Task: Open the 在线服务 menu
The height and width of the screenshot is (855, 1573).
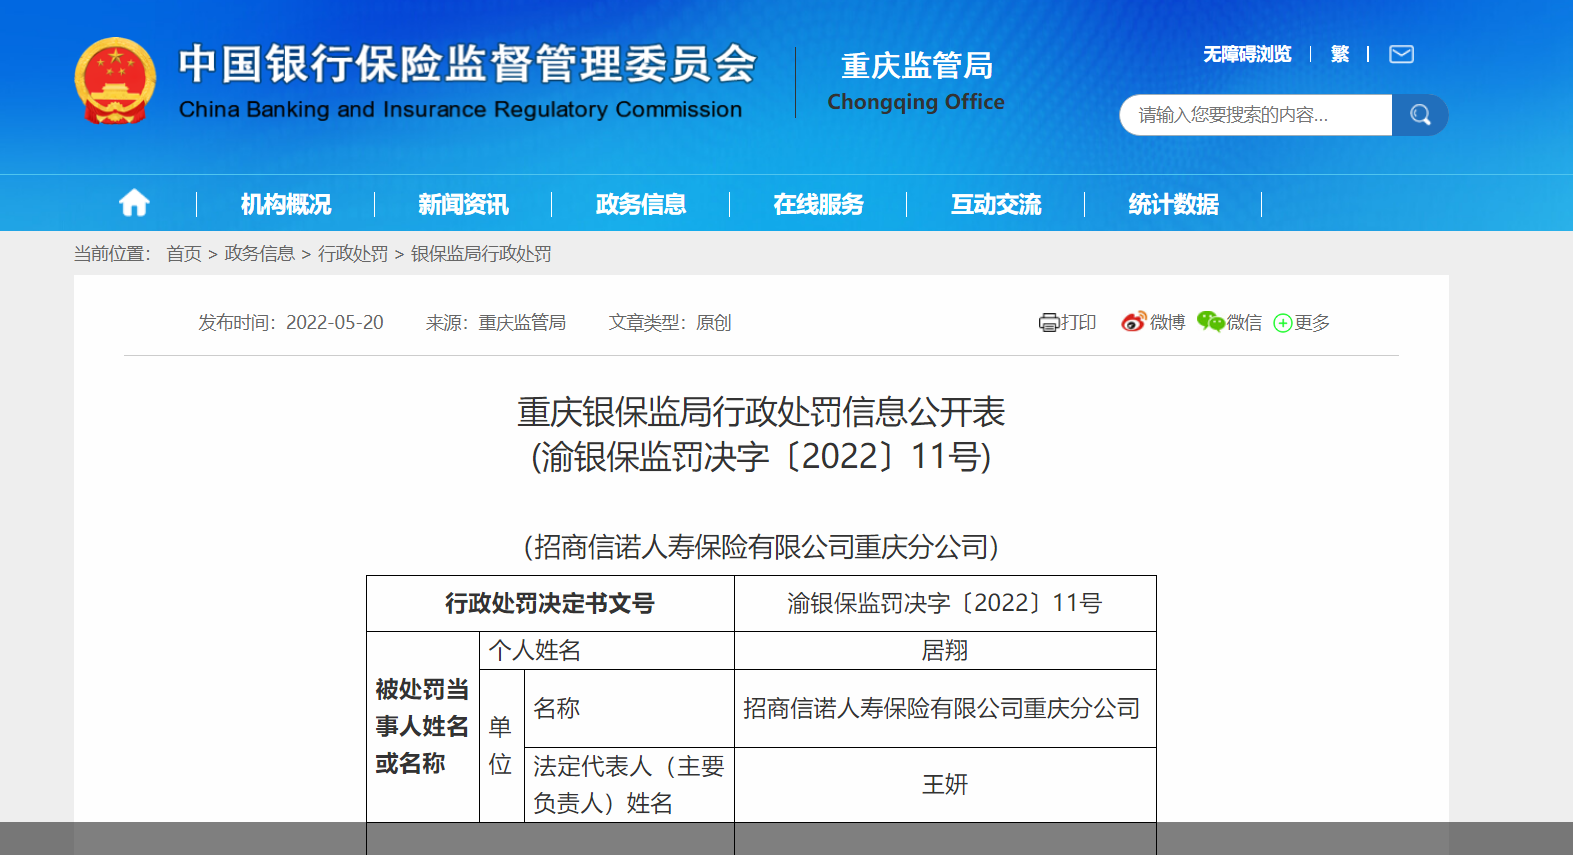Action: (818, 204)
